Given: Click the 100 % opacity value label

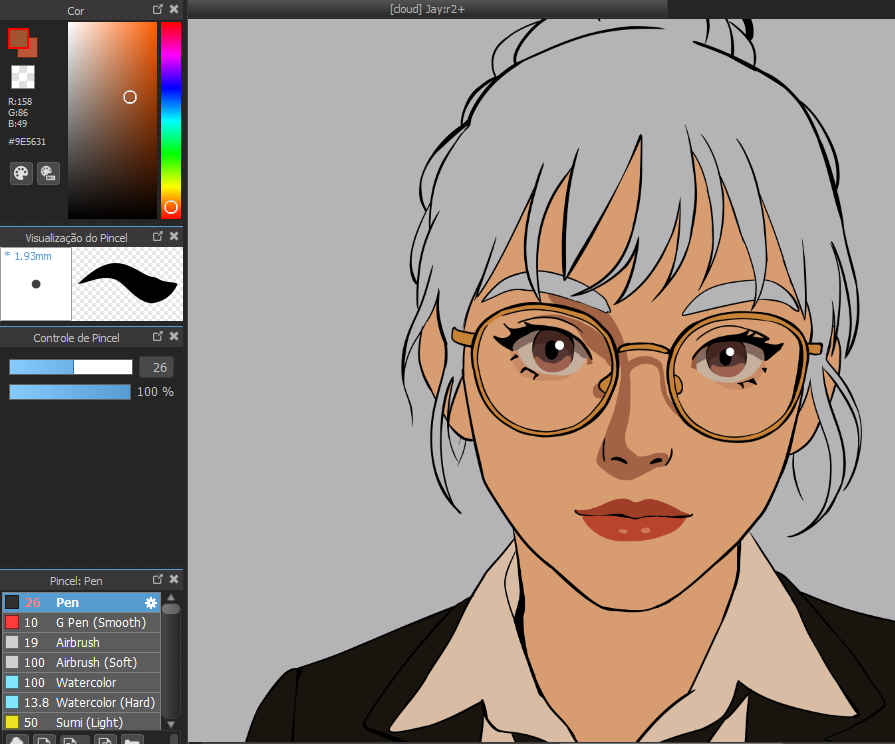Looking at the screenshot, I should tap(155, 392).
